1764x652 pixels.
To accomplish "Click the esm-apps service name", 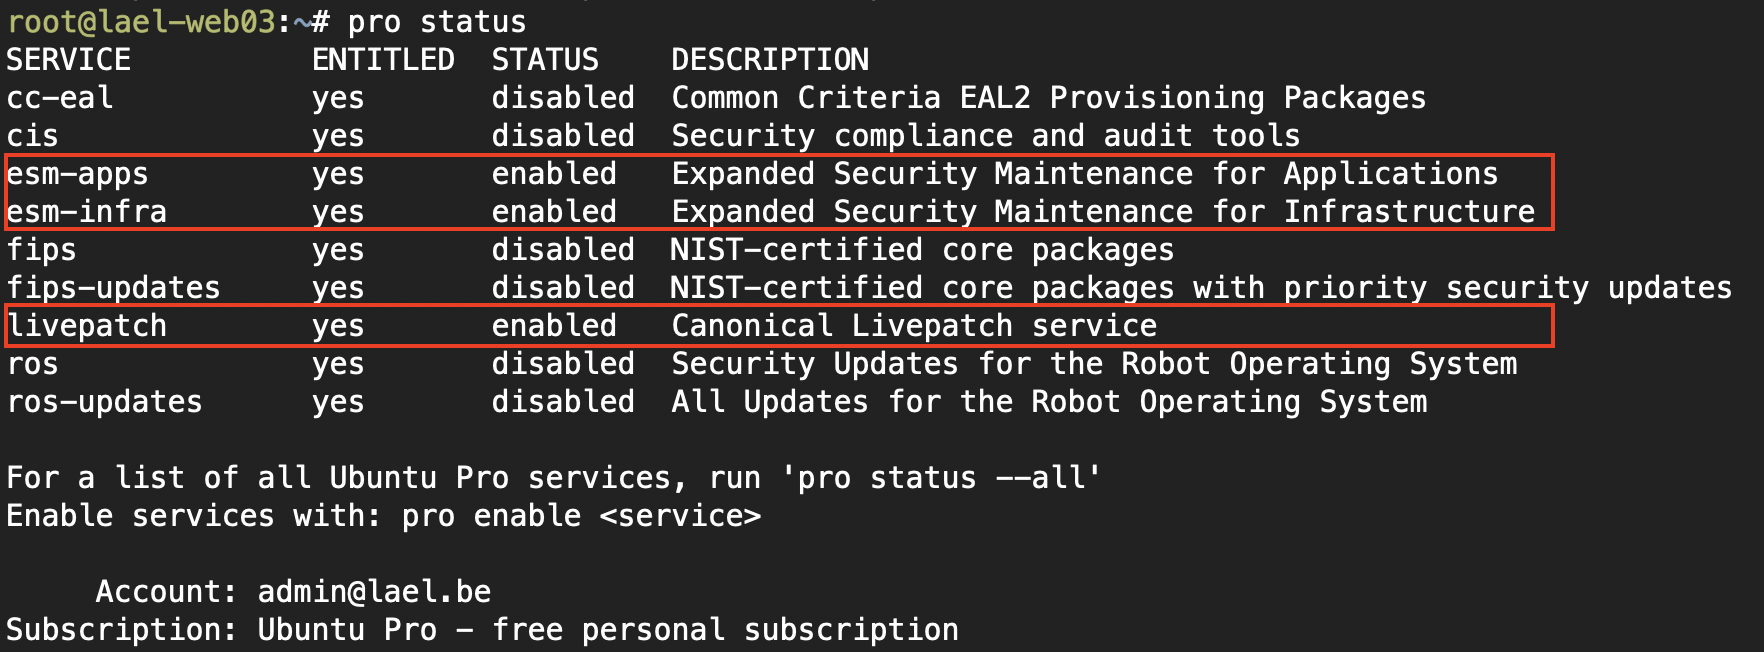I will coord(77,174).
